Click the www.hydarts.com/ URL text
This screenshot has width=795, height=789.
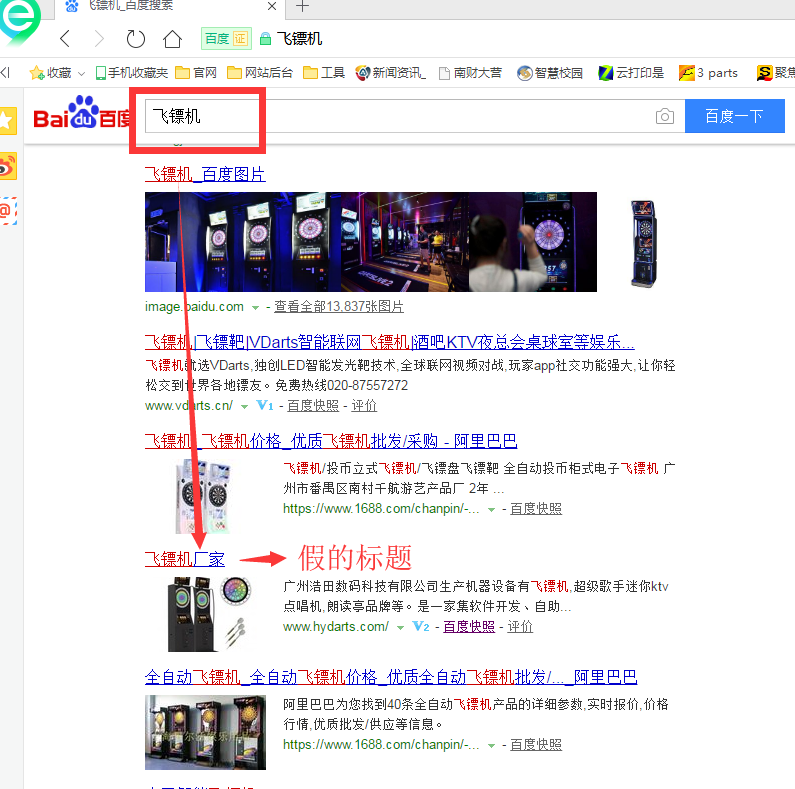pos(336,627)
